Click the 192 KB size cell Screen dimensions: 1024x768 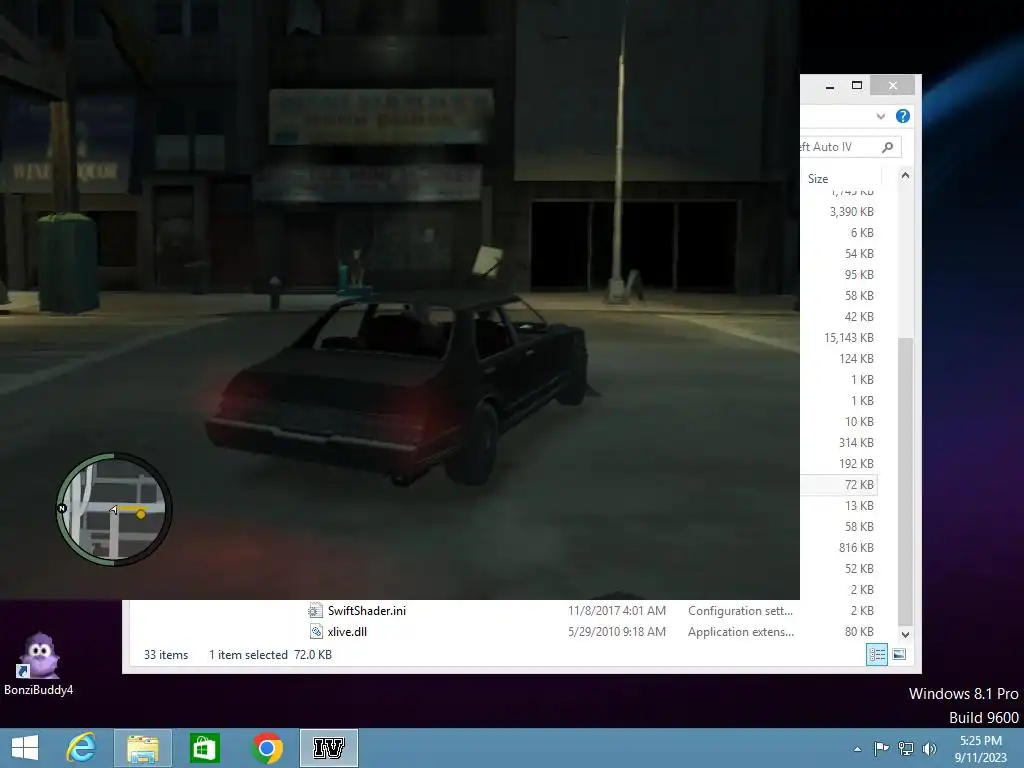pos(856,464)
